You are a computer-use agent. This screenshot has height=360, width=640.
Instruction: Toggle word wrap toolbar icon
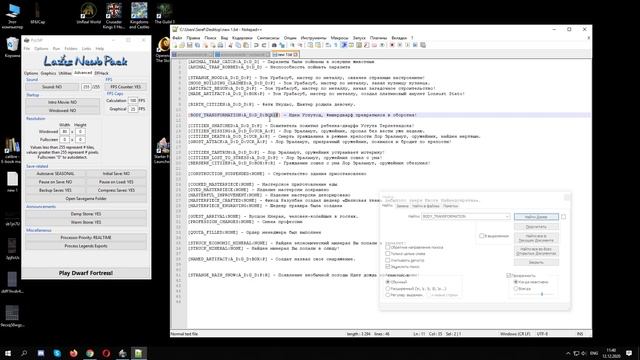click(328, 45)
